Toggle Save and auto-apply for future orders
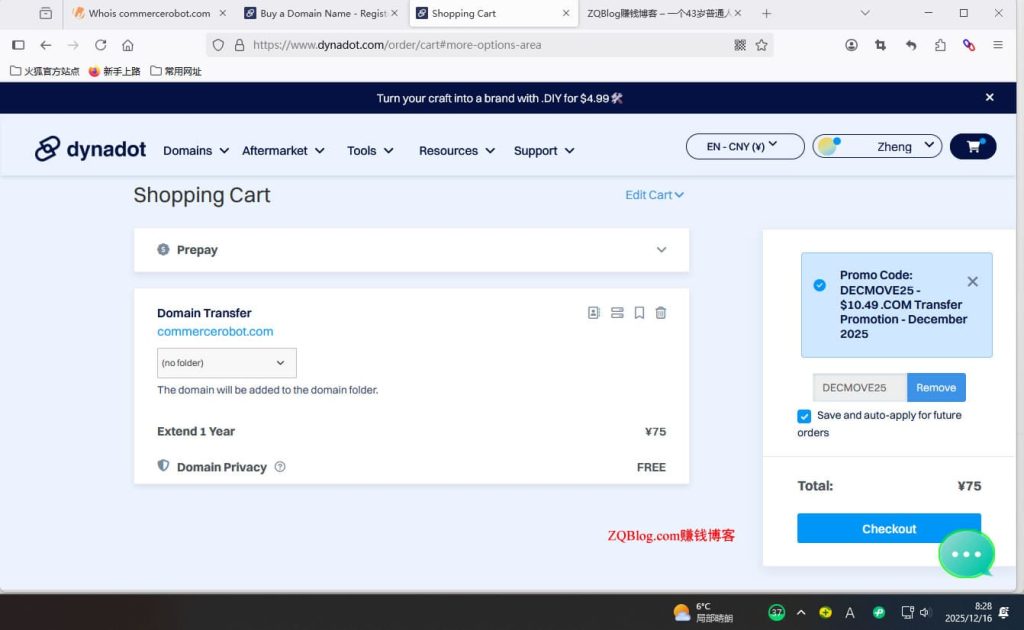Image resolution: width=1024 pixels, height=630 pixels. [804, 416]
